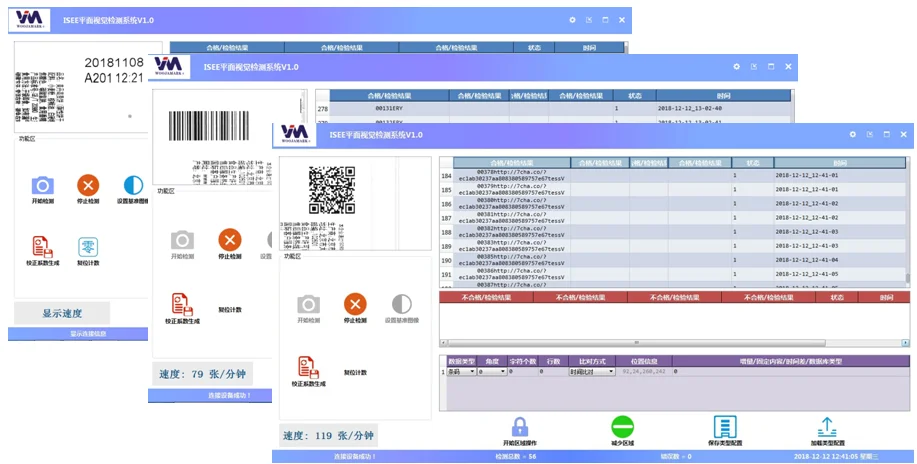Open settings gear in the front window title bar
This screenshot has width=917, height=464.
pos(853,134)
